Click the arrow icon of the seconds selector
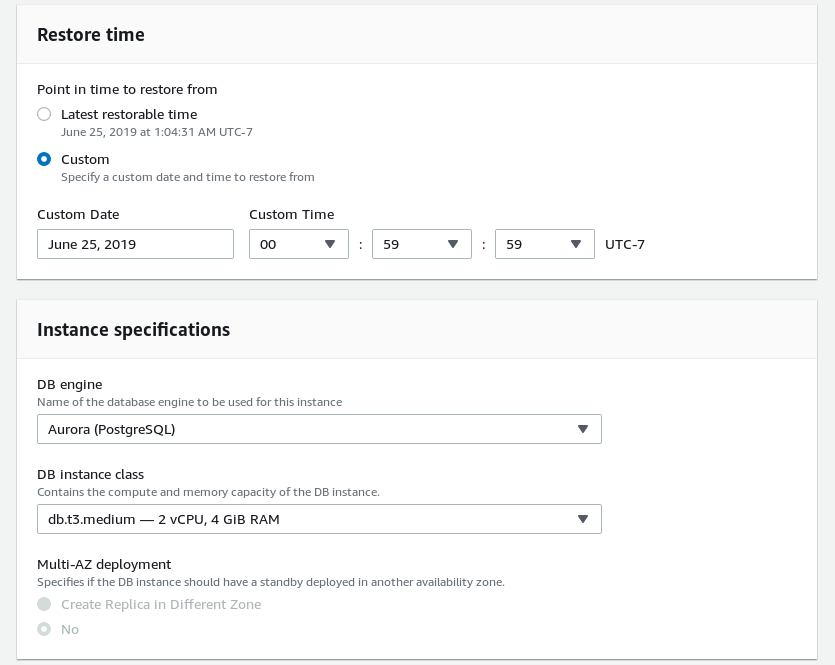 click(x=576, y=244)
